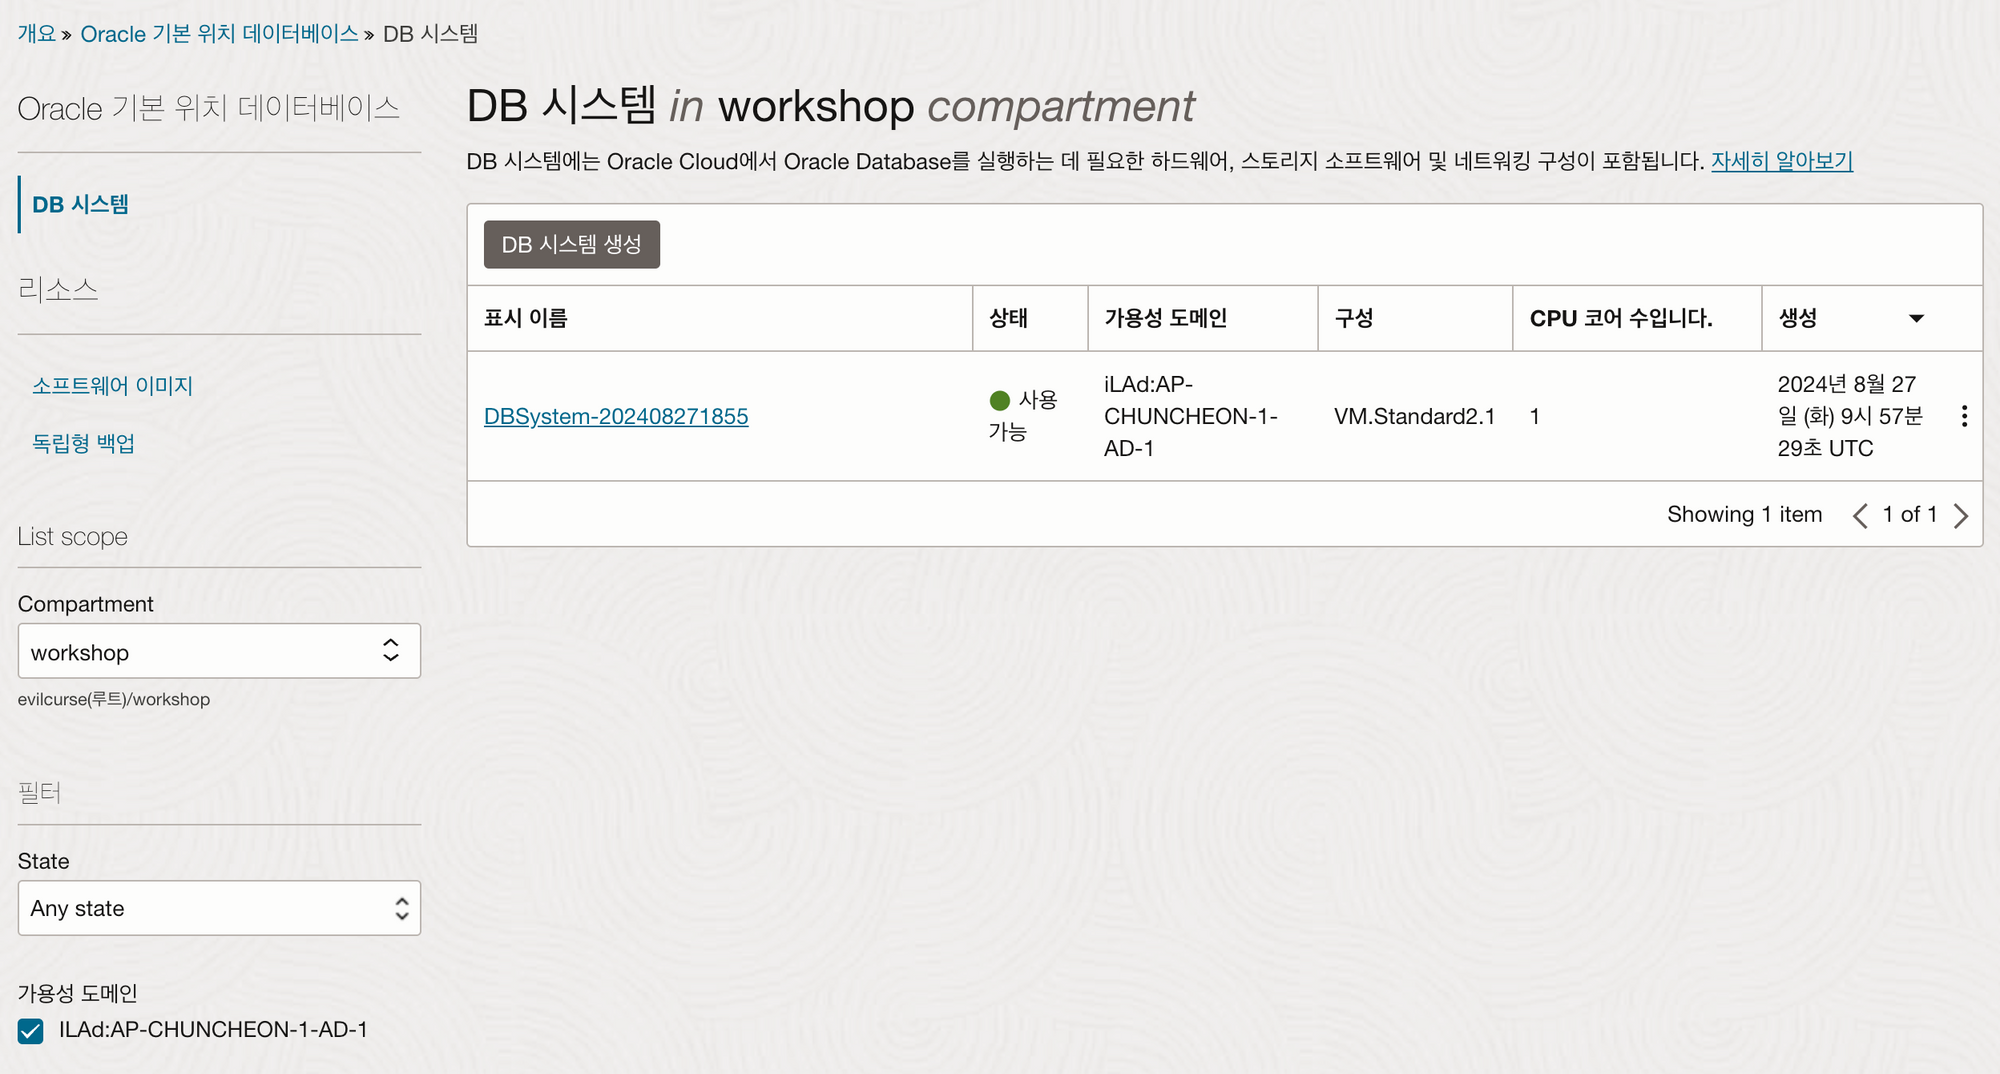The image size is (2000, 1074).
Task: Click the DB 시스템 생성 button
Action: tap(571, 245)
